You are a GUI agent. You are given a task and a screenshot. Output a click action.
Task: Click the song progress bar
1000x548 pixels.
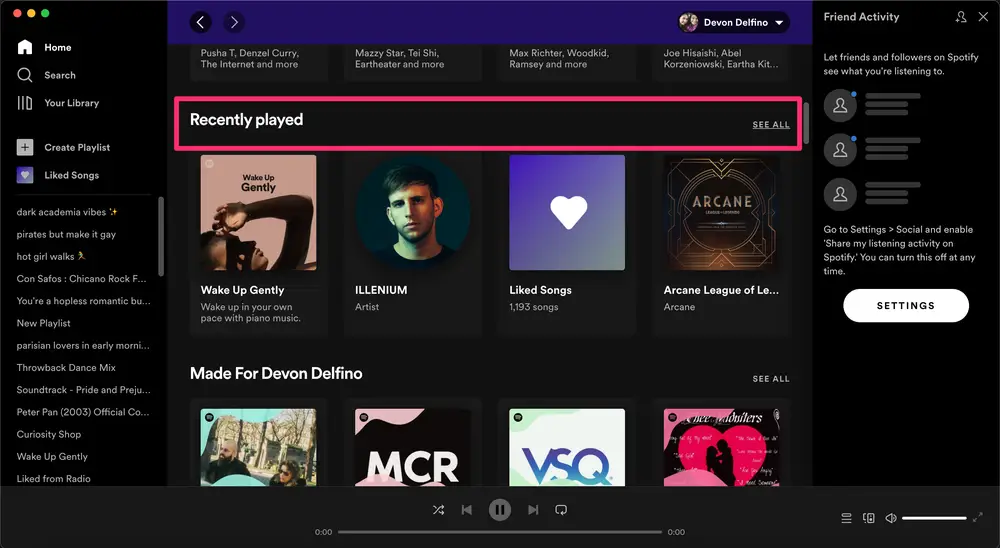tap(500, 532)
